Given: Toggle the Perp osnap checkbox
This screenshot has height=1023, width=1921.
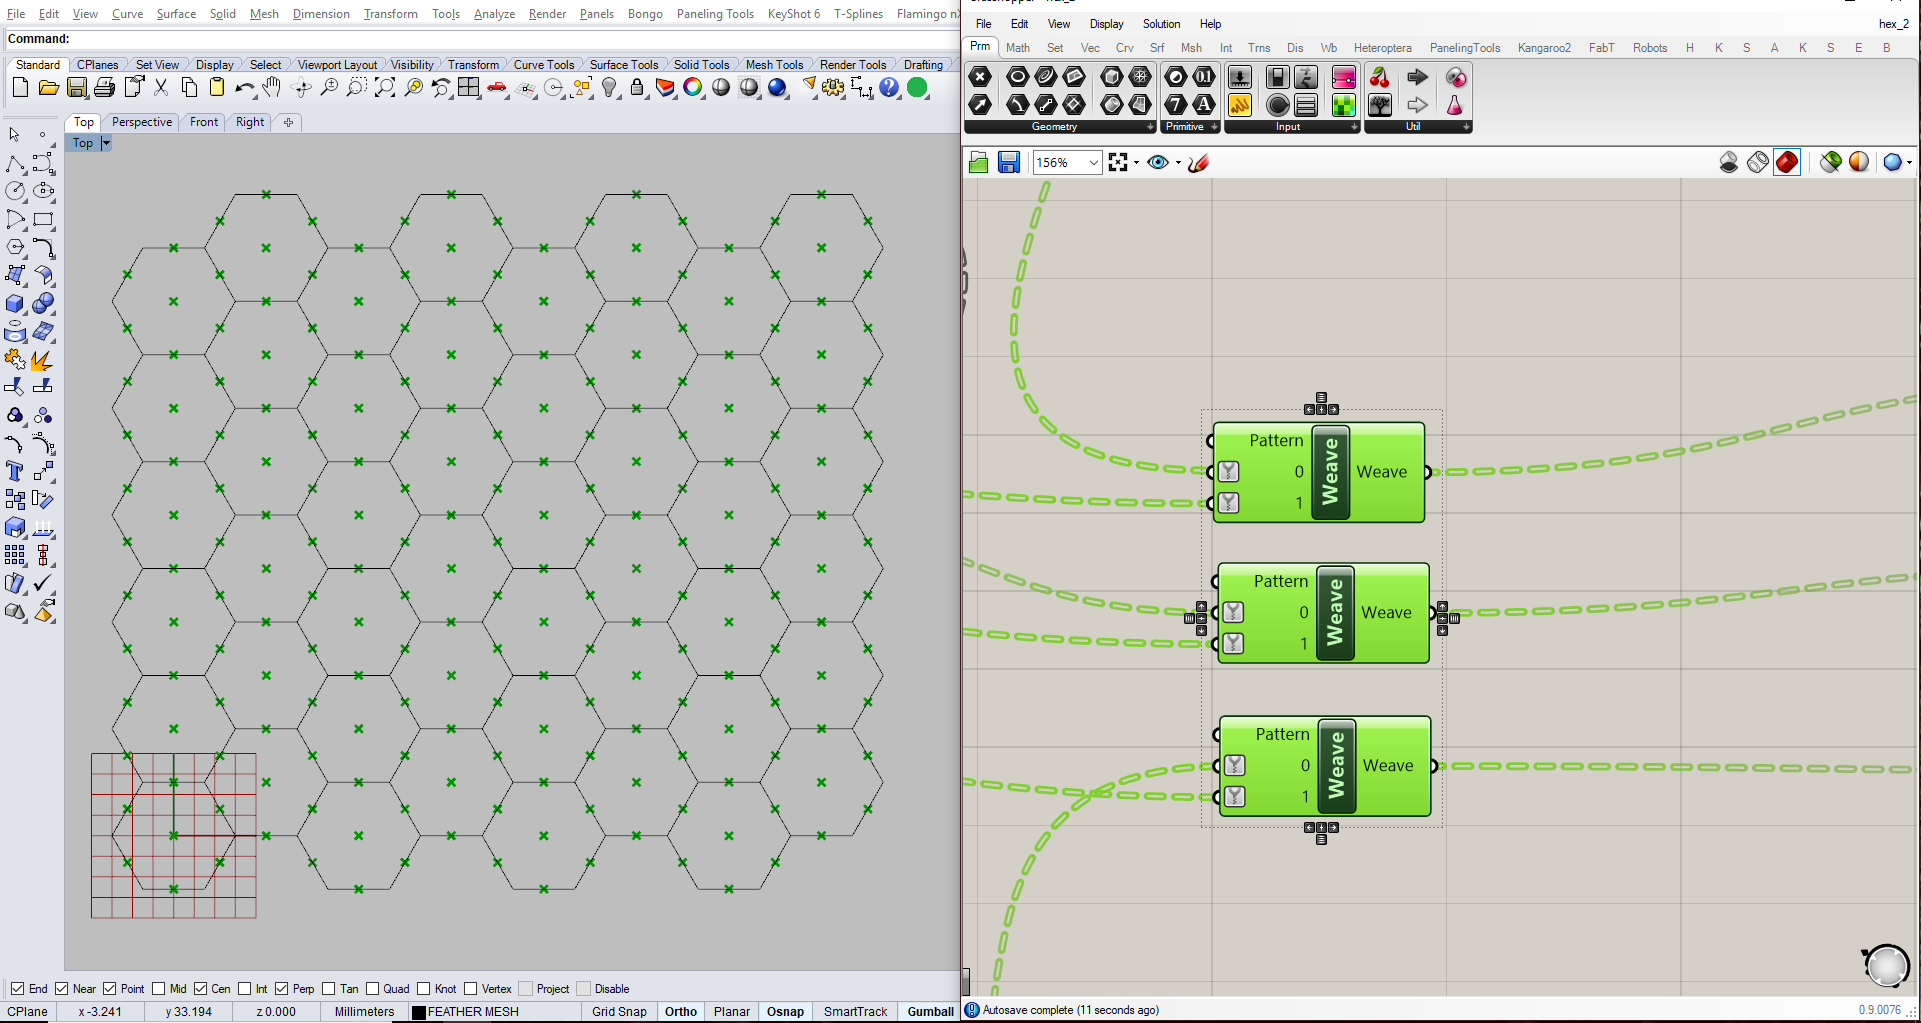Looking at the screenshot, I should (x=282, y=989).
